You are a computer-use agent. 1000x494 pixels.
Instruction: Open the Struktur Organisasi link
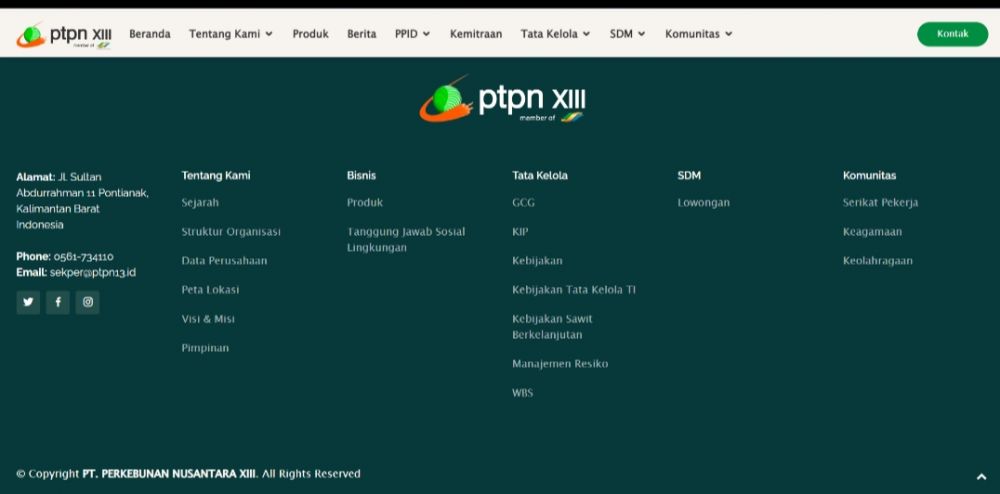231,231
